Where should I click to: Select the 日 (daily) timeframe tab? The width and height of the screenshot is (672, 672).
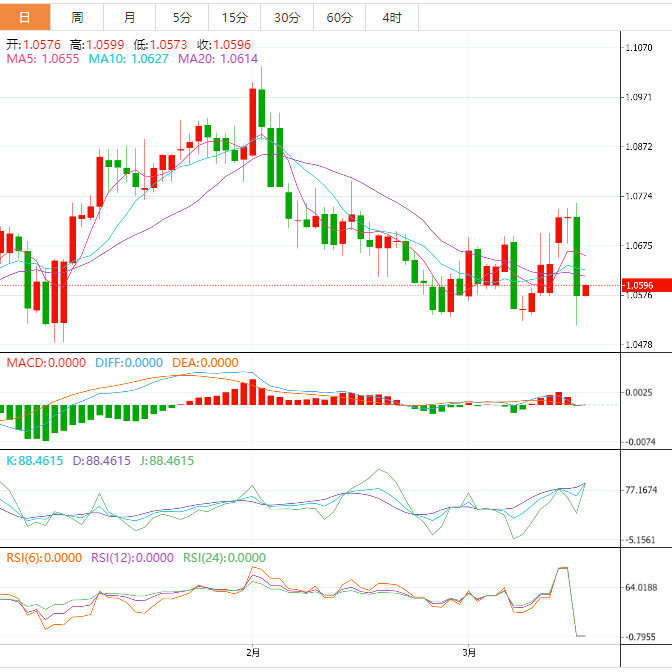point(25,17)
